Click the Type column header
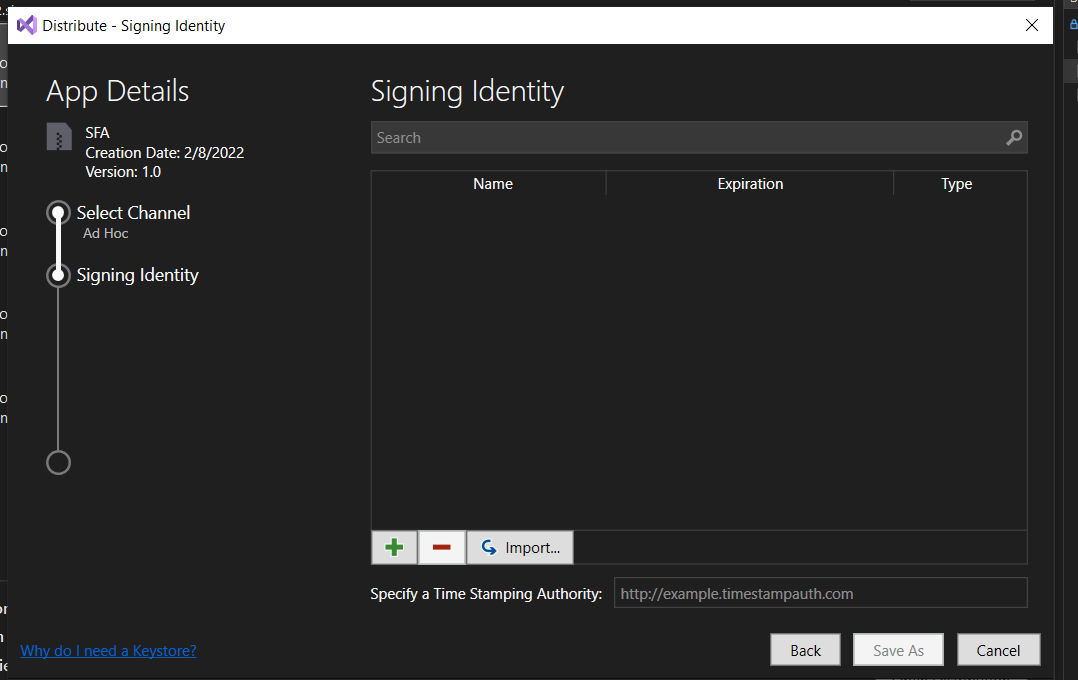The image size is (1078, 680). pyautogui.click(x=956, y=183)
